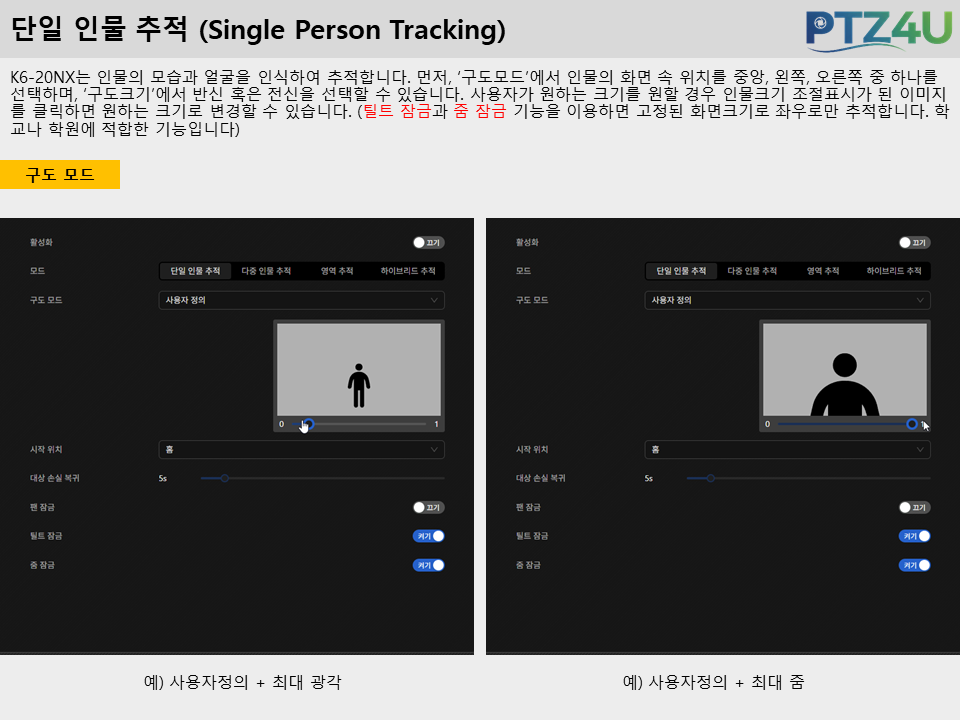Image resolution: width=960 pixels, height=720 pixels.
Task: Open the 시작 위치 홈 dropdown on left
Action: (x=301, y=449)
